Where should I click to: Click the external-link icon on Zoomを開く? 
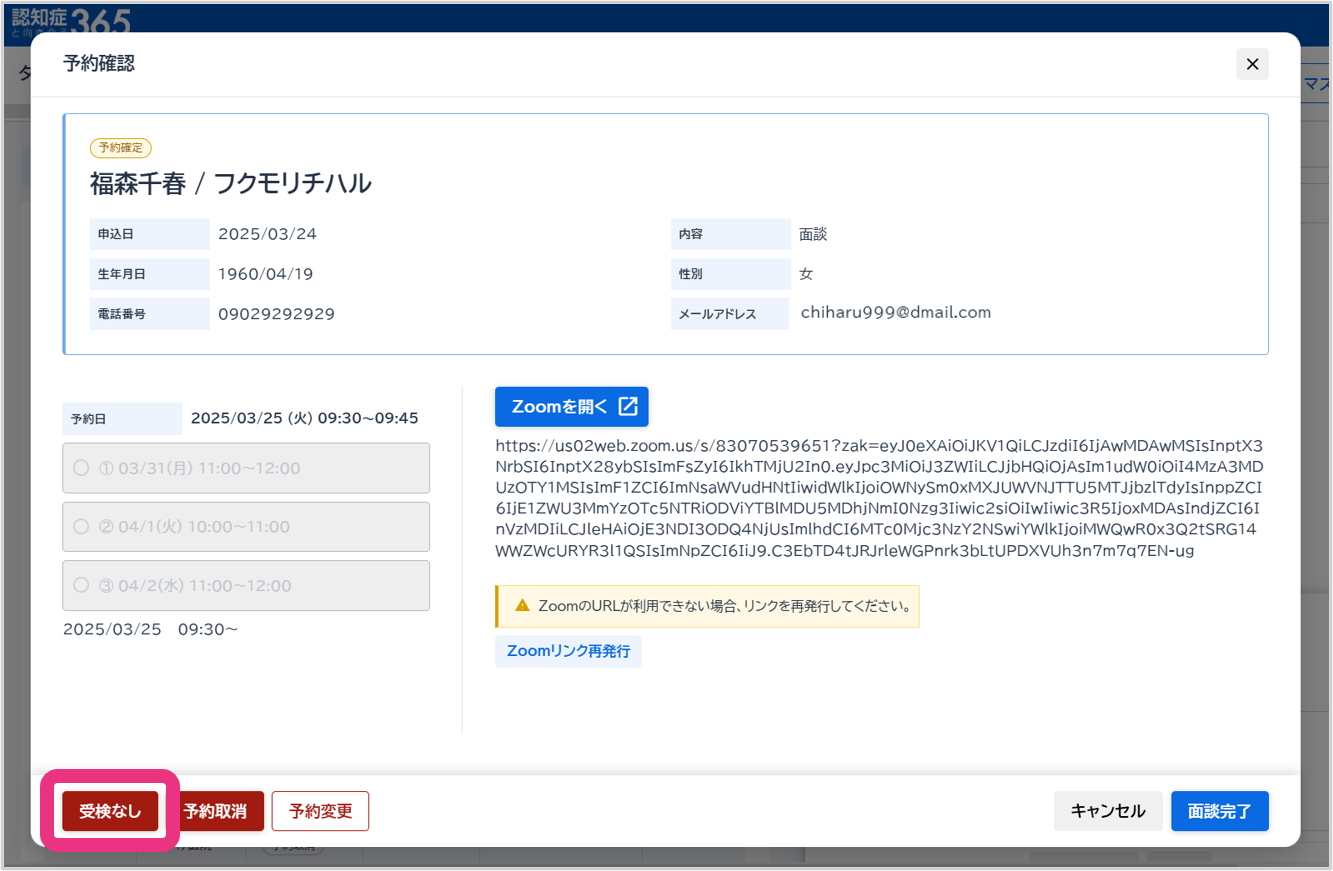click(x=628, y=406)
